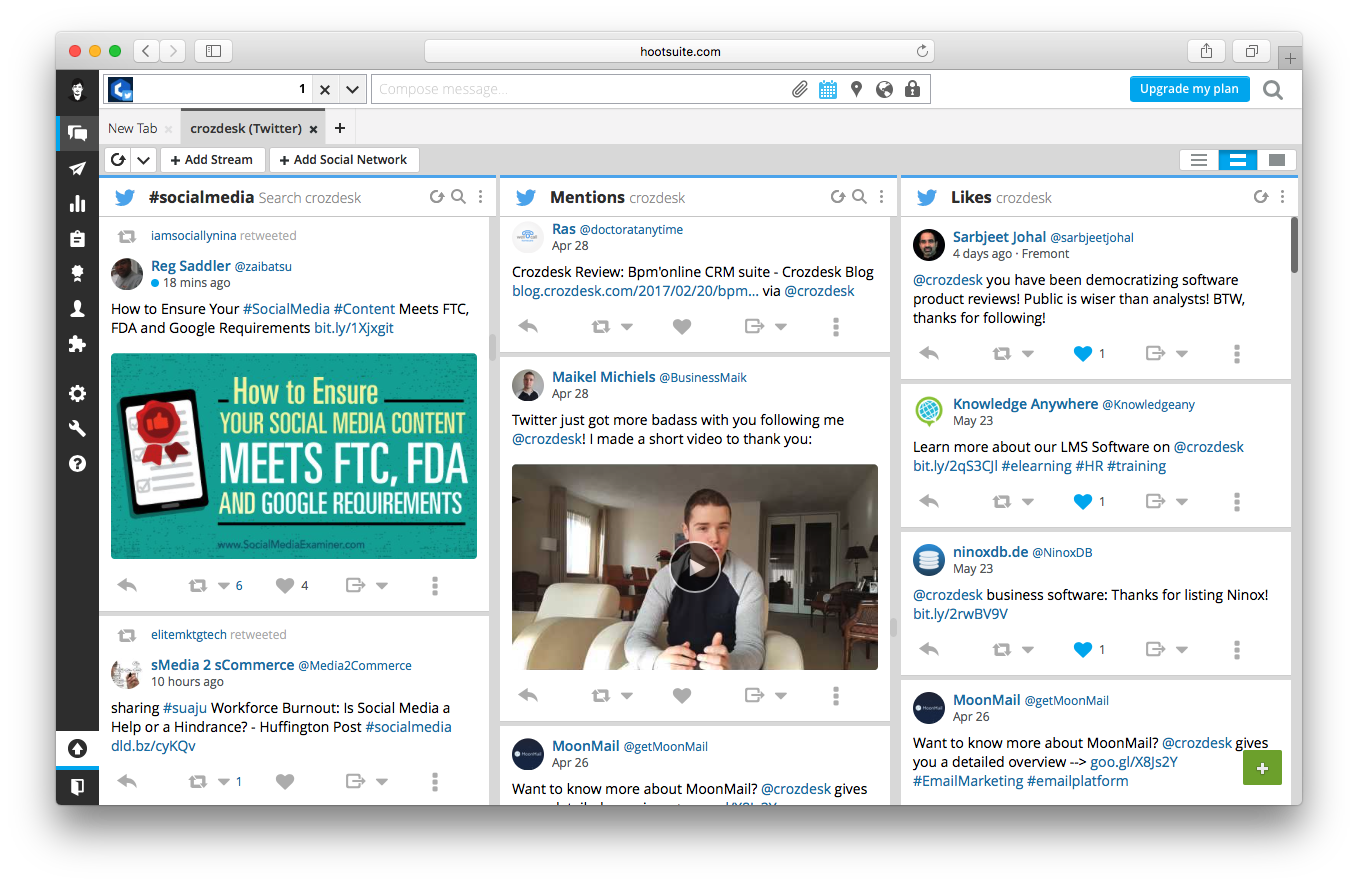Open the bit.ly/1Xjxgit link

coord(354,328)
